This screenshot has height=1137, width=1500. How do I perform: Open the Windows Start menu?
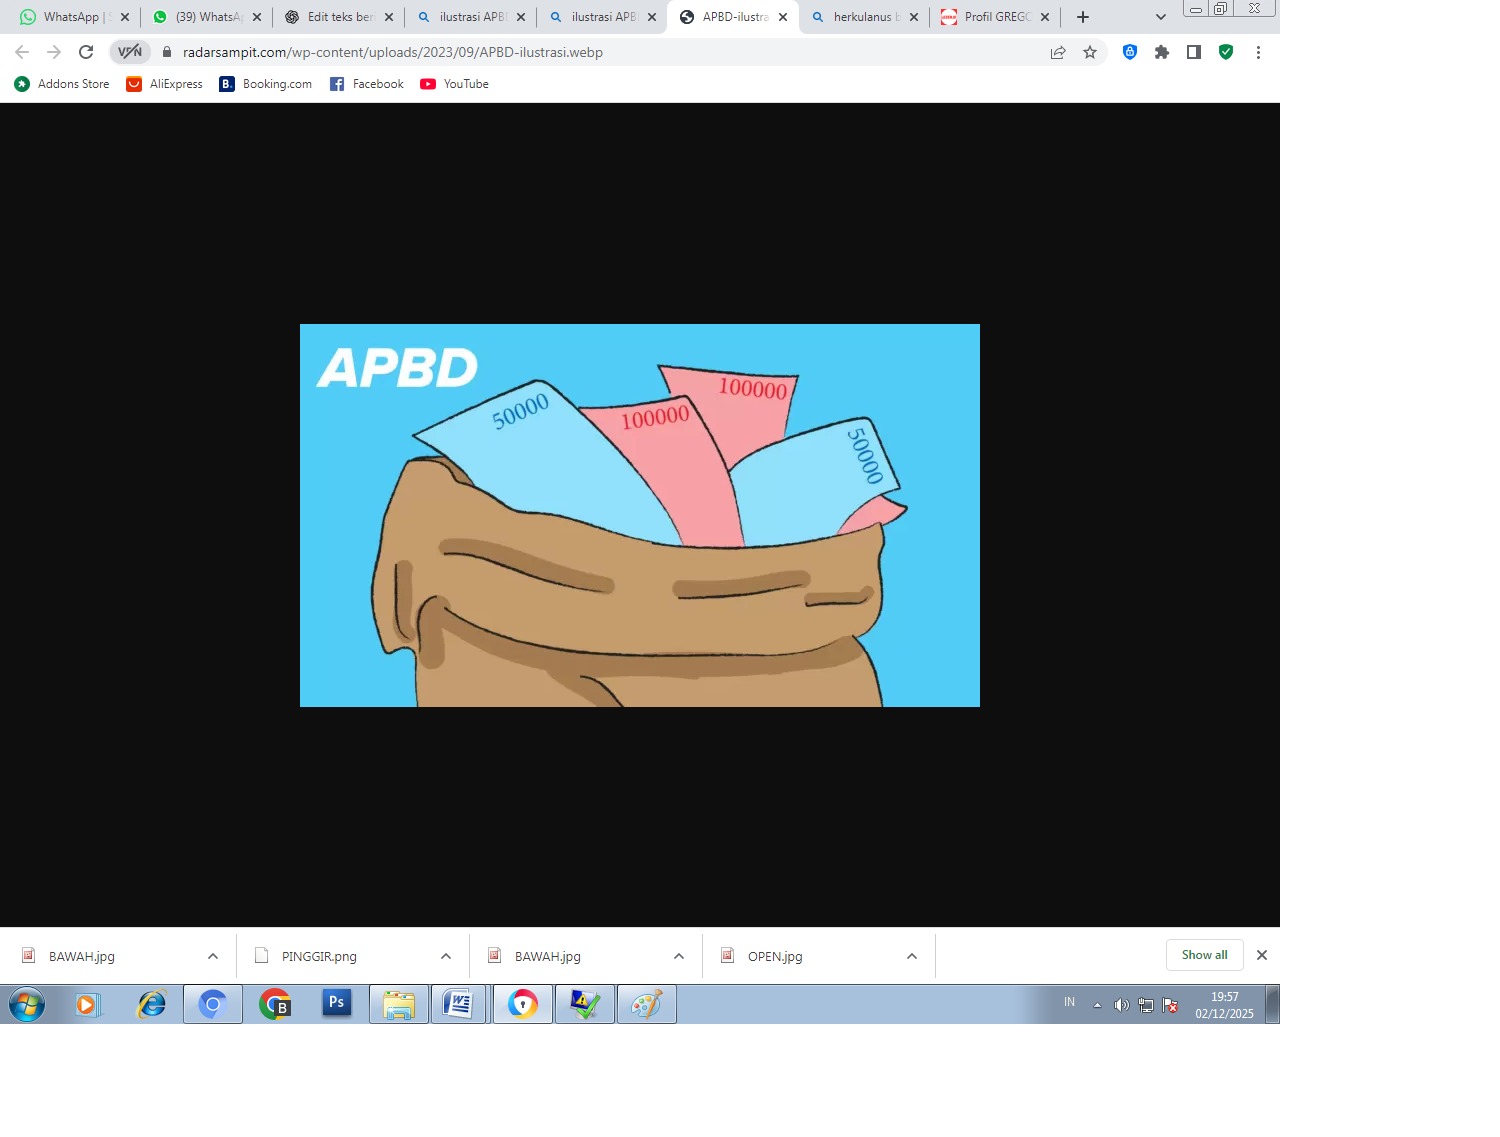(x=27, y=1004)
